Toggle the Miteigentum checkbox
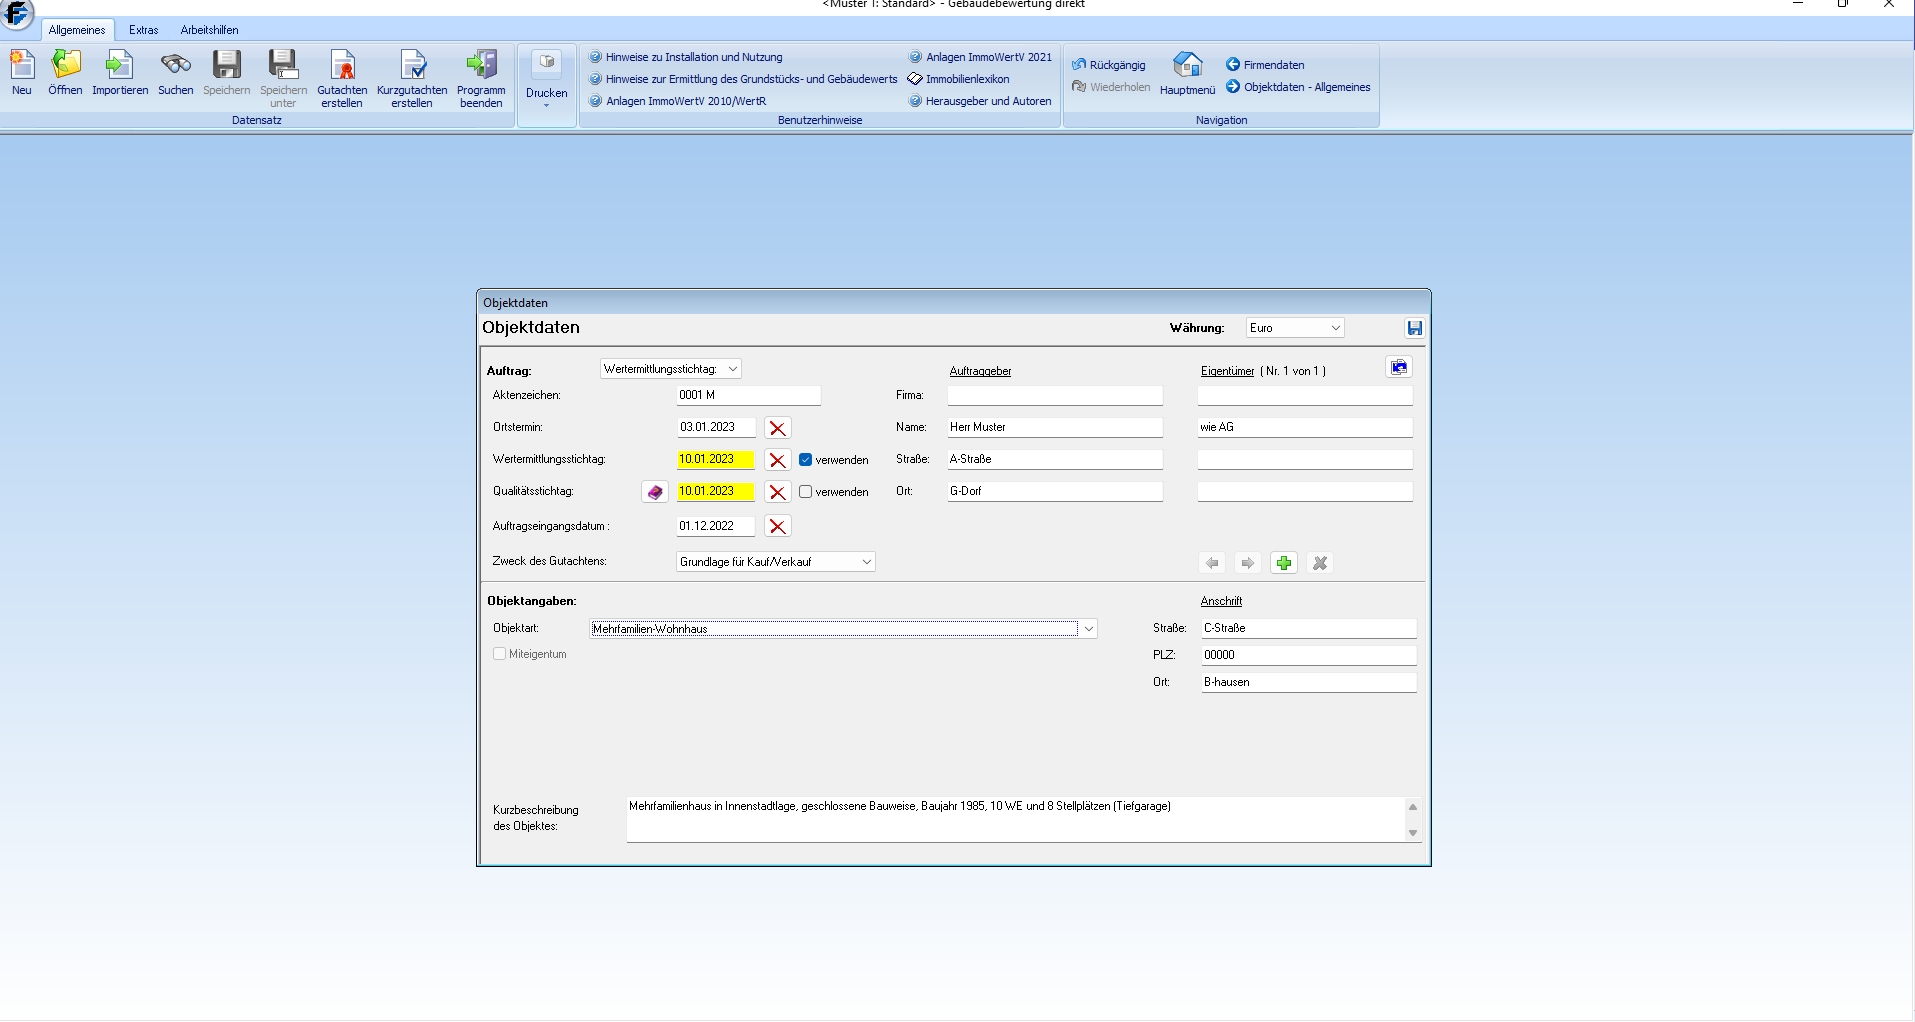 pyautogui.click(x=500, y=654)
